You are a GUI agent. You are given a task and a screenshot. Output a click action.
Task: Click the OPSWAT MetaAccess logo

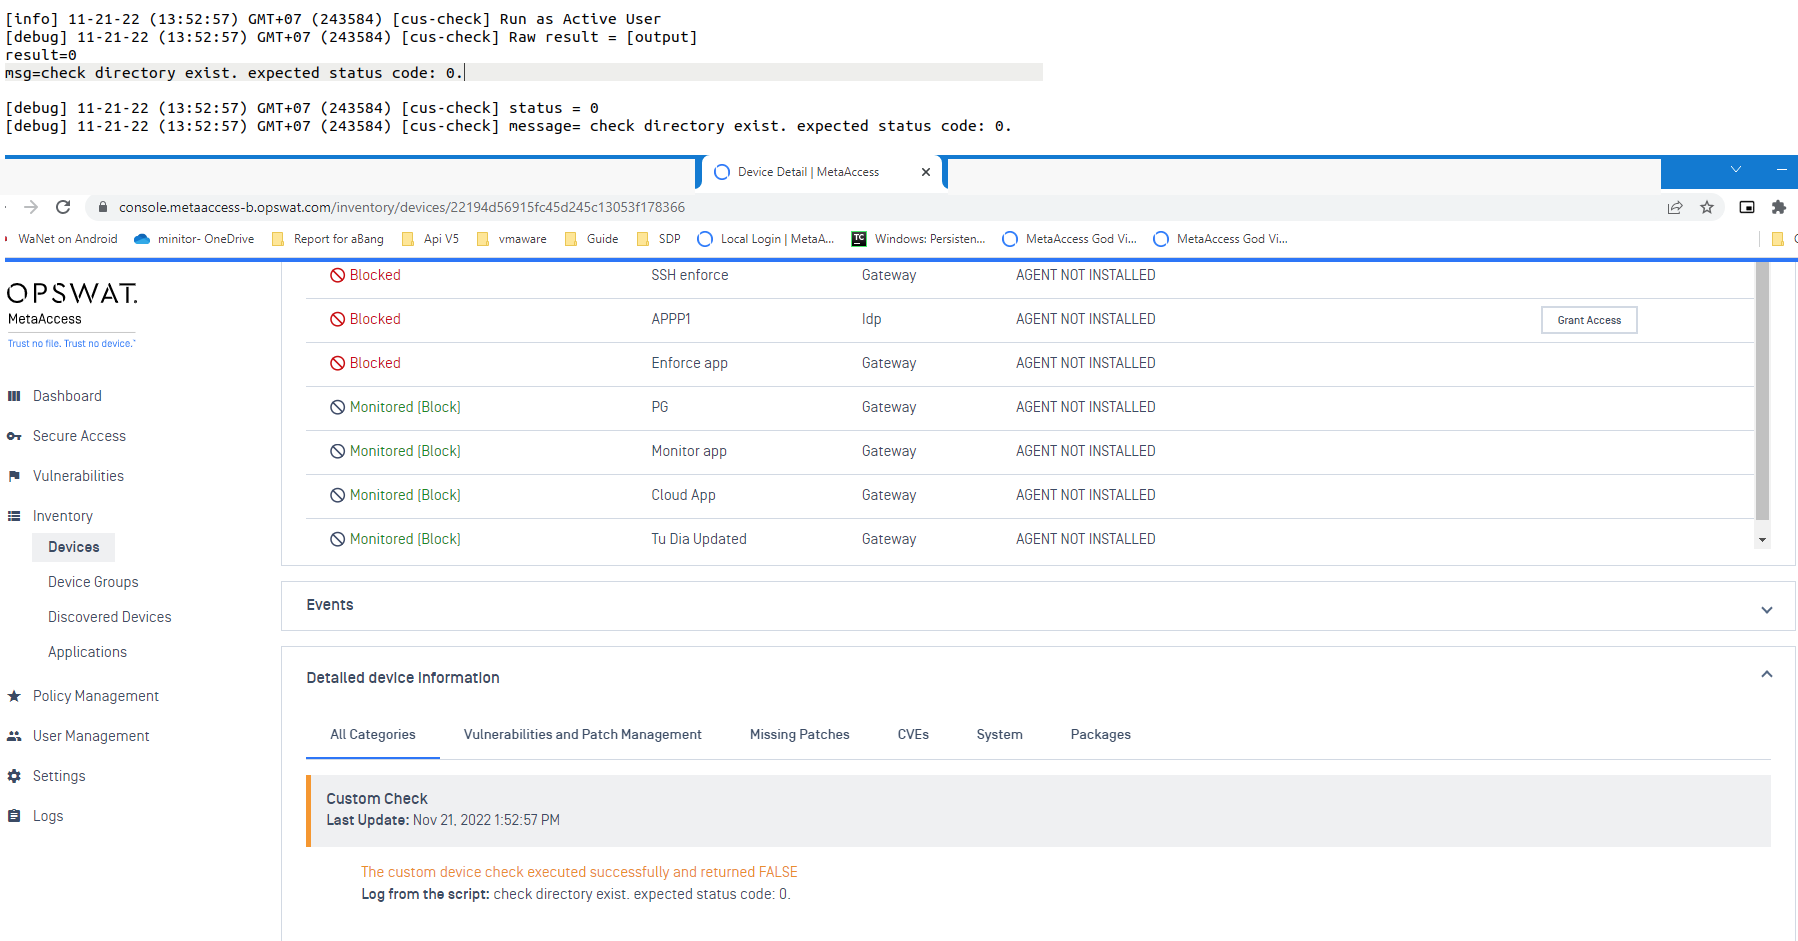click(72, 314)
